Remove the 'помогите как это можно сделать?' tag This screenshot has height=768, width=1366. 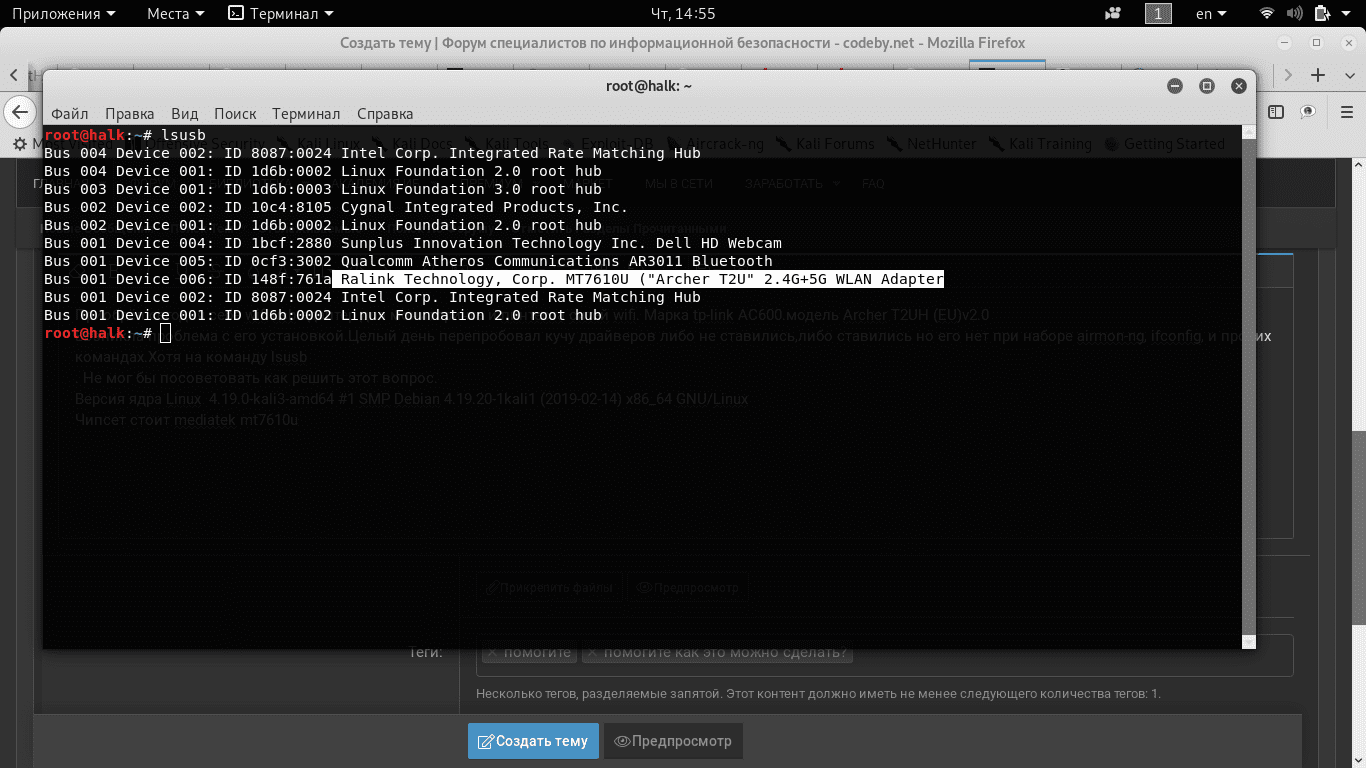coord(591,653)
